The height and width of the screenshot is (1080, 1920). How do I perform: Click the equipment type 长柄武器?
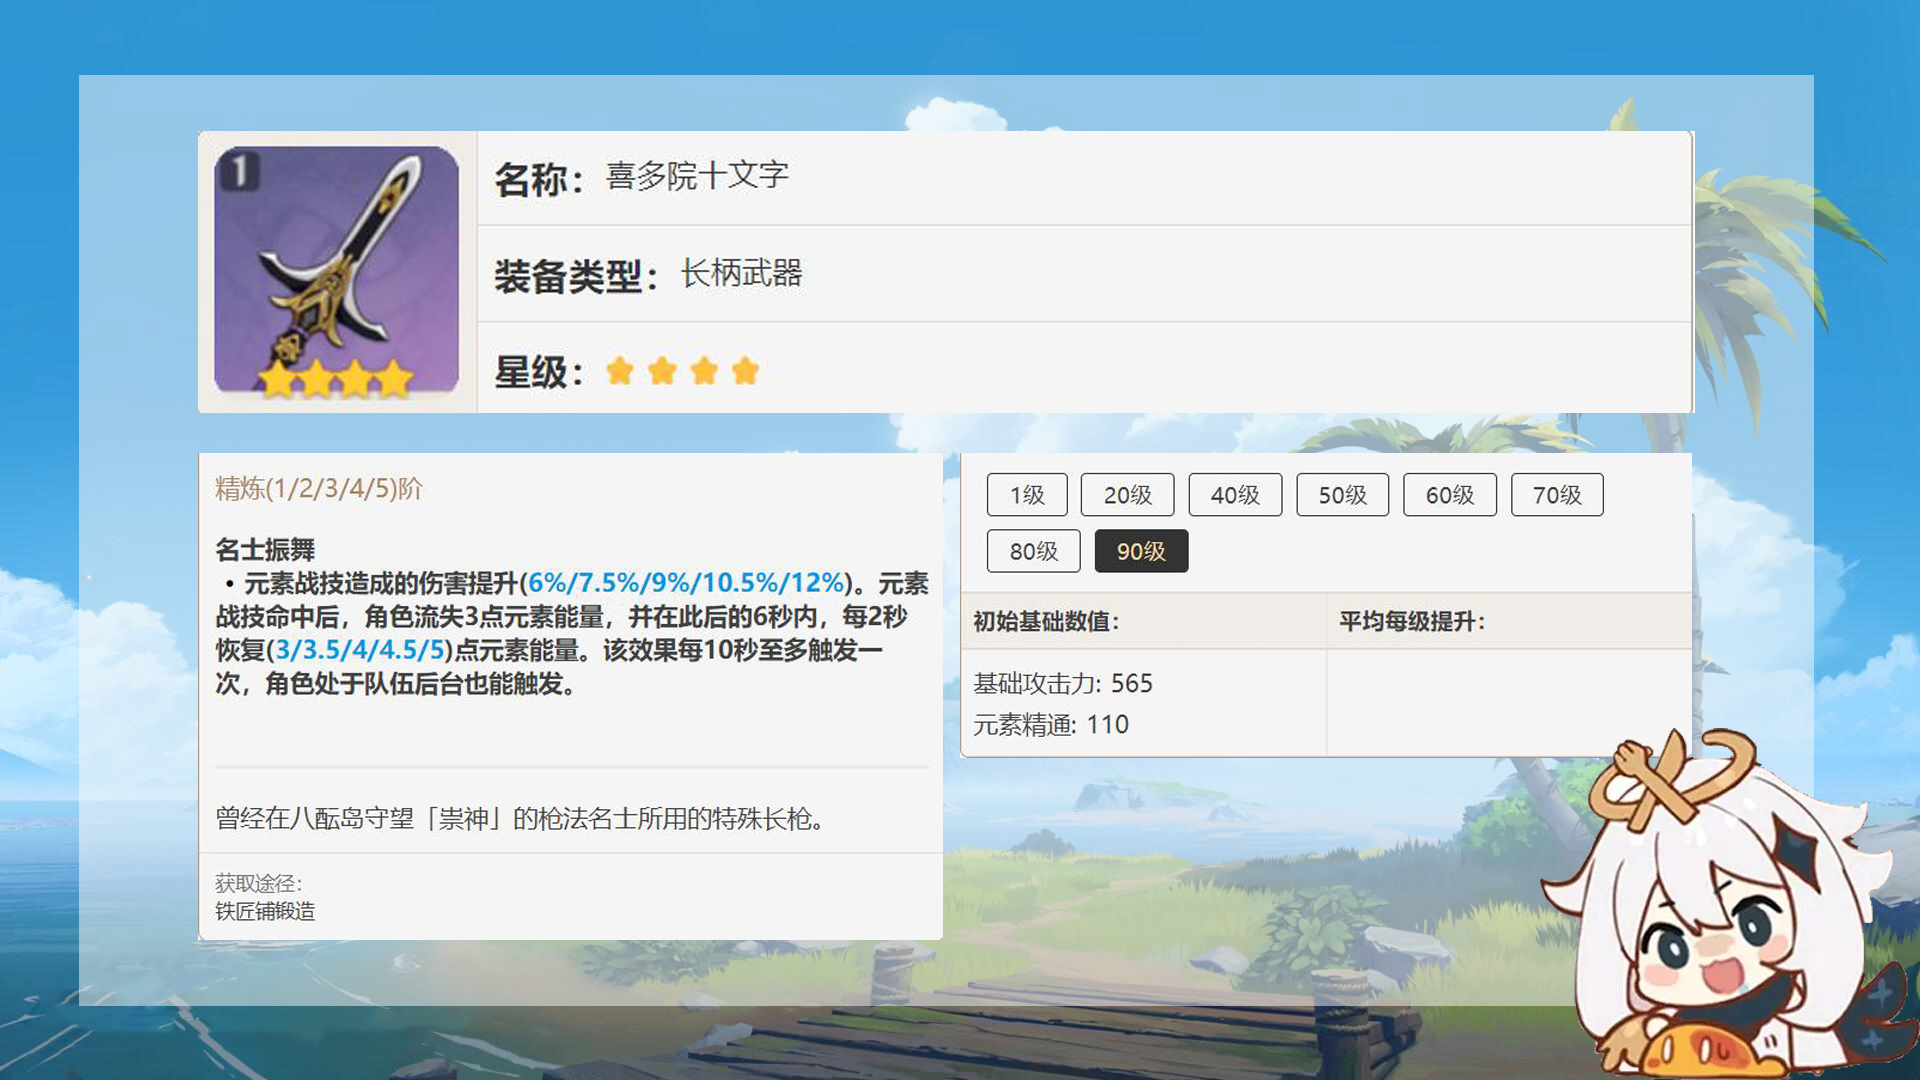pyautogui.click(x=741, y=273)
